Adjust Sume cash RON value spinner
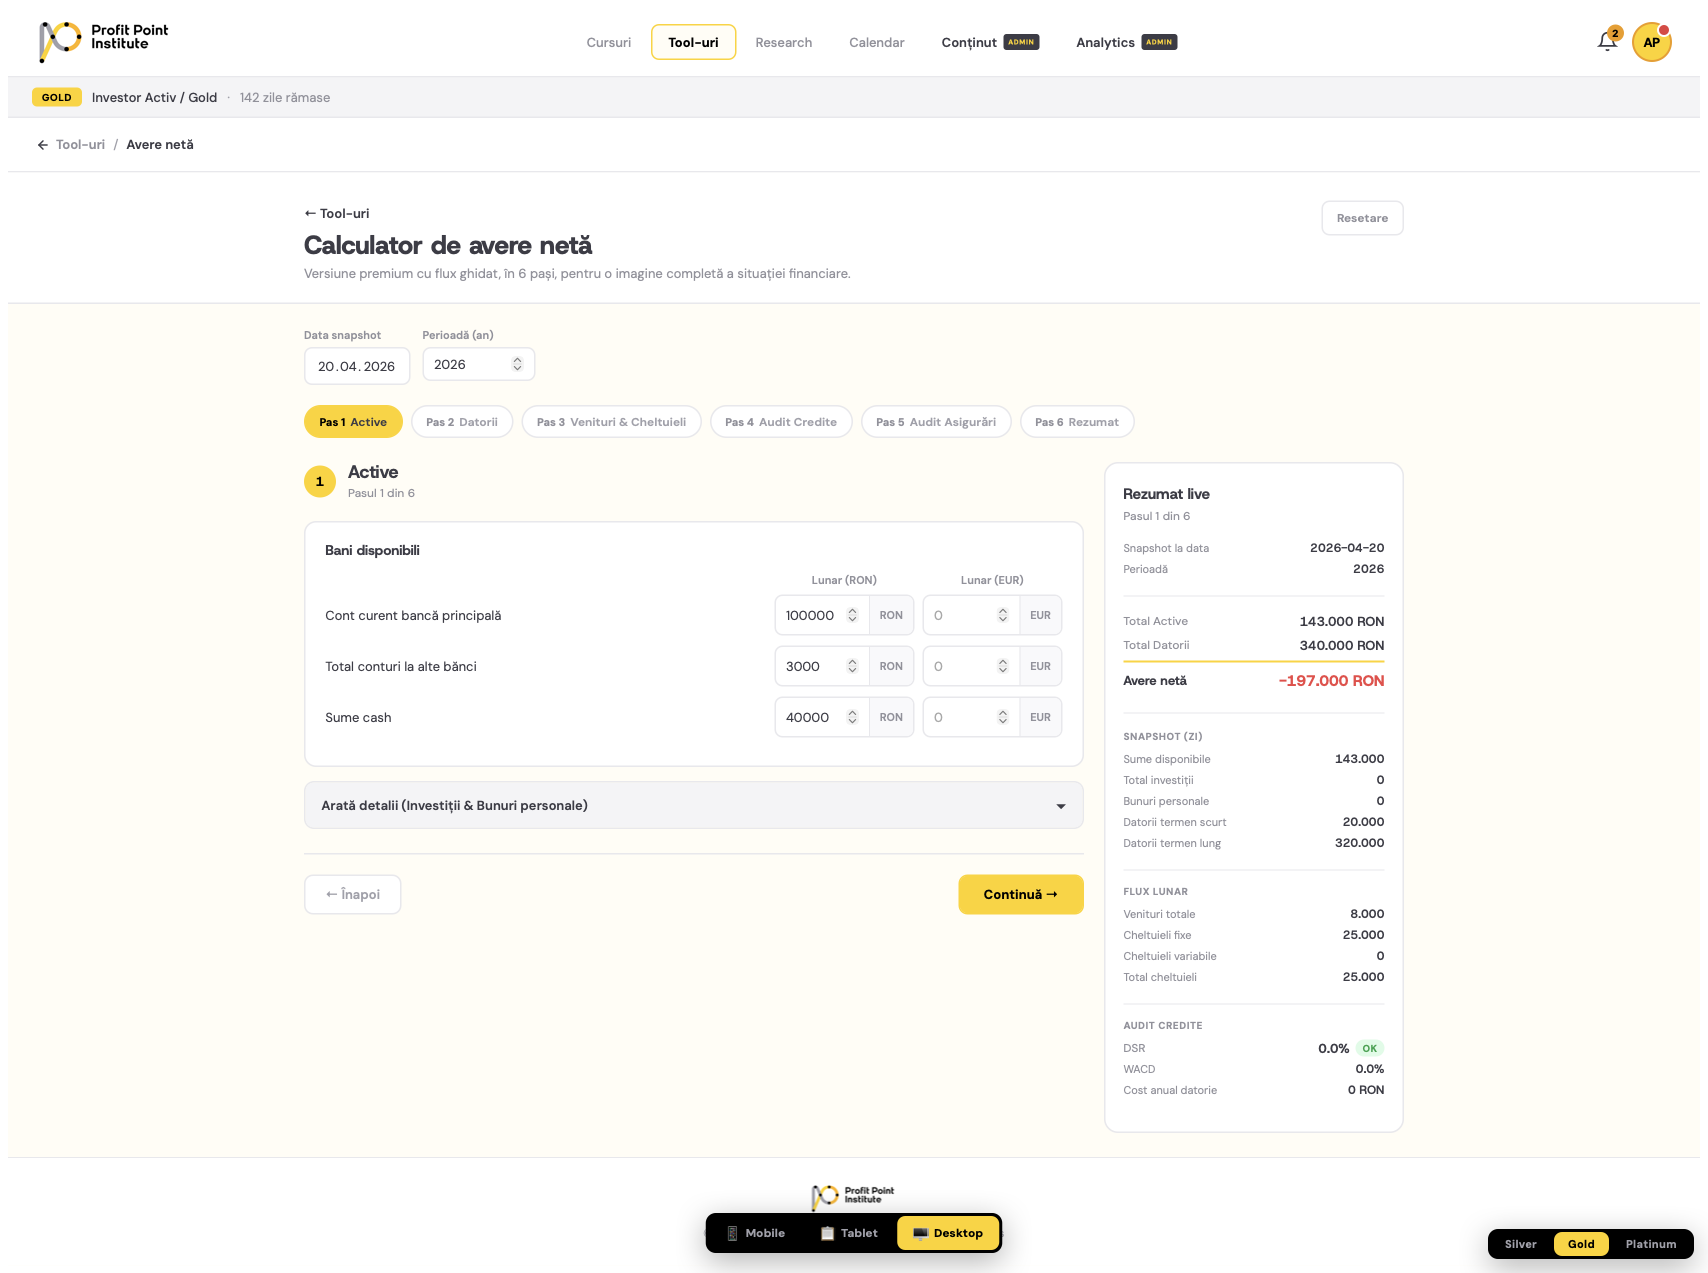 [x=852, y=717]
